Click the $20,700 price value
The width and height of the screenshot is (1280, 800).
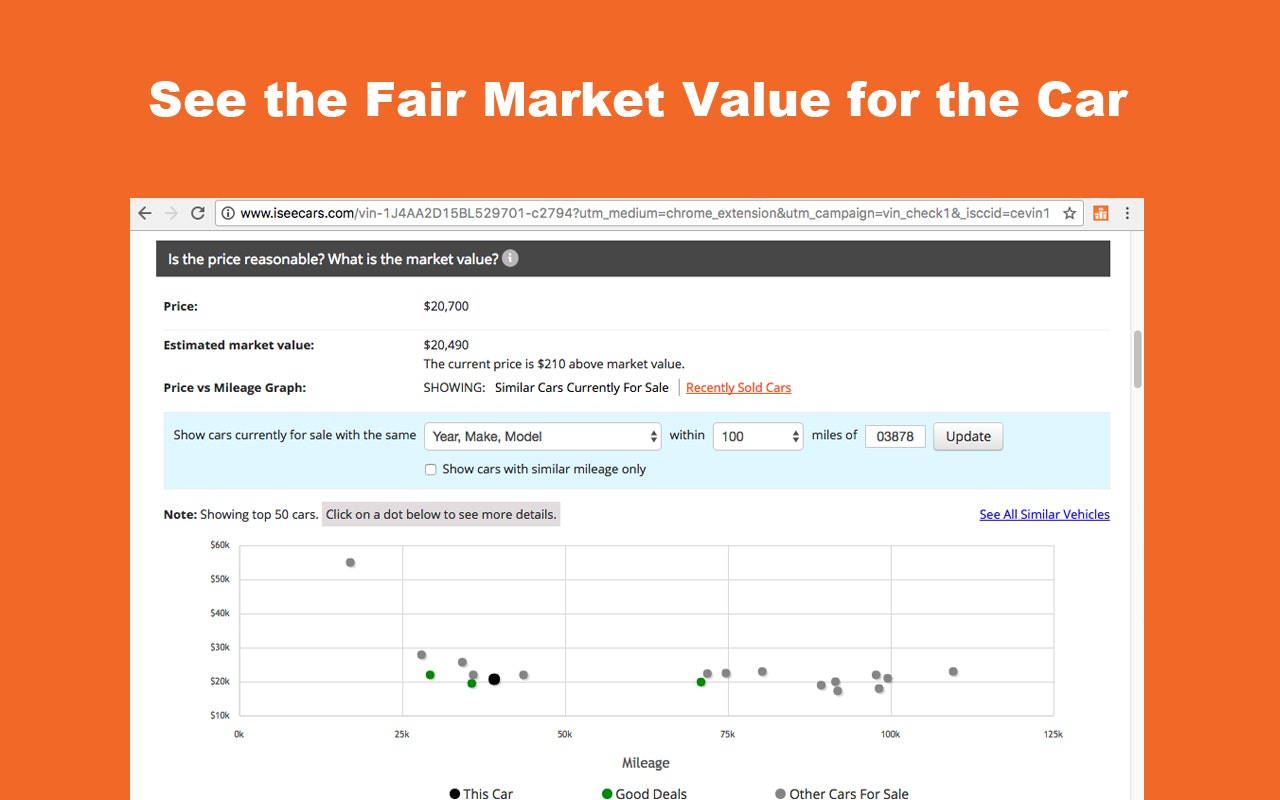point(446,306)
